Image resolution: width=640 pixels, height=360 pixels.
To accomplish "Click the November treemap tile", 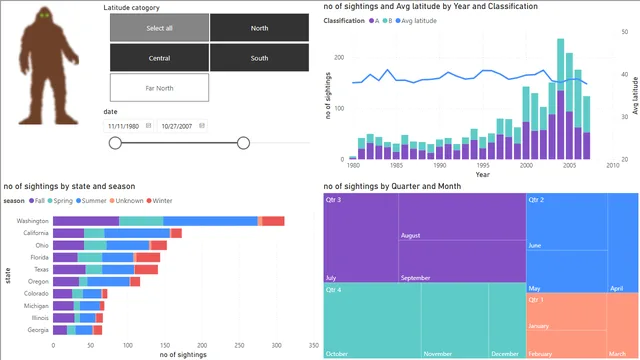I will 455,321.
